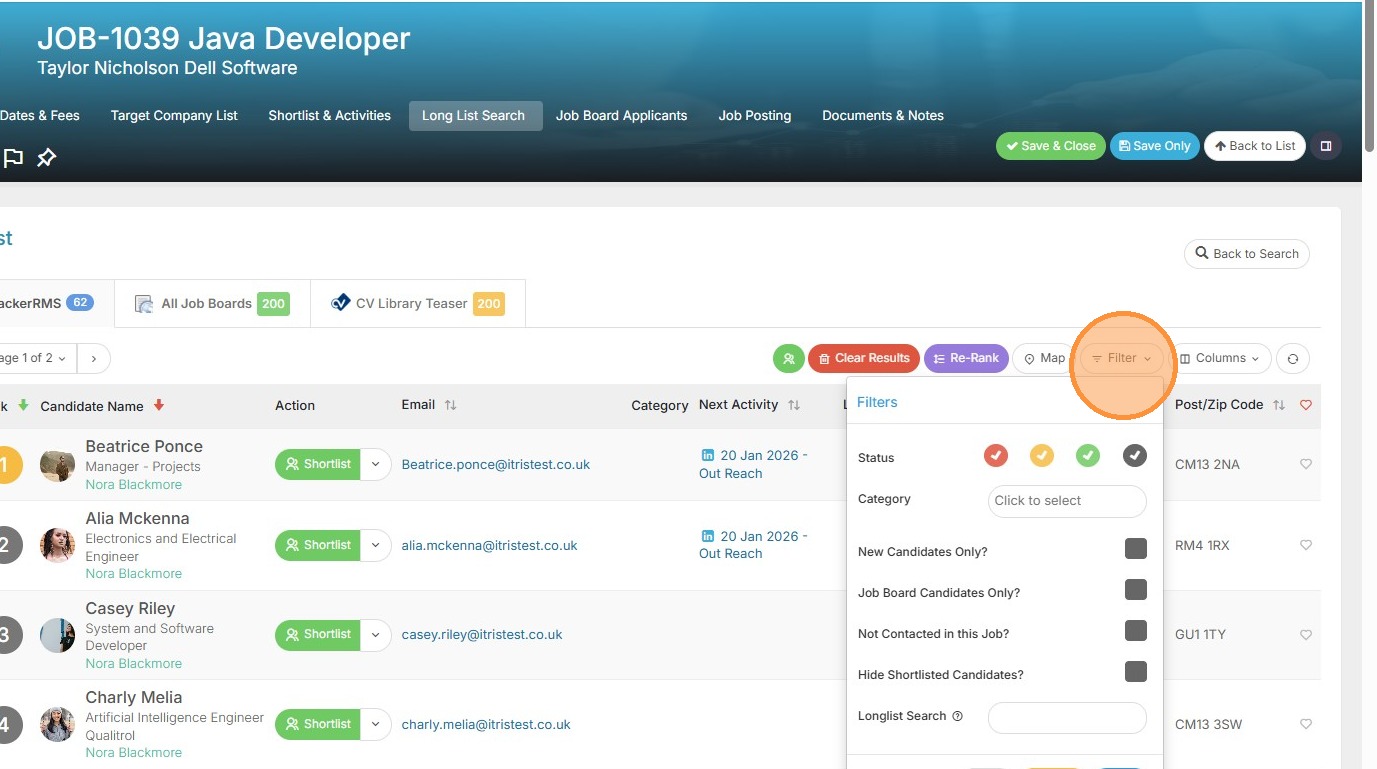Image resolution: width=1377 pixels, height=769 pixels.
Task: Select the Long List Search tab
Action: 476,116
